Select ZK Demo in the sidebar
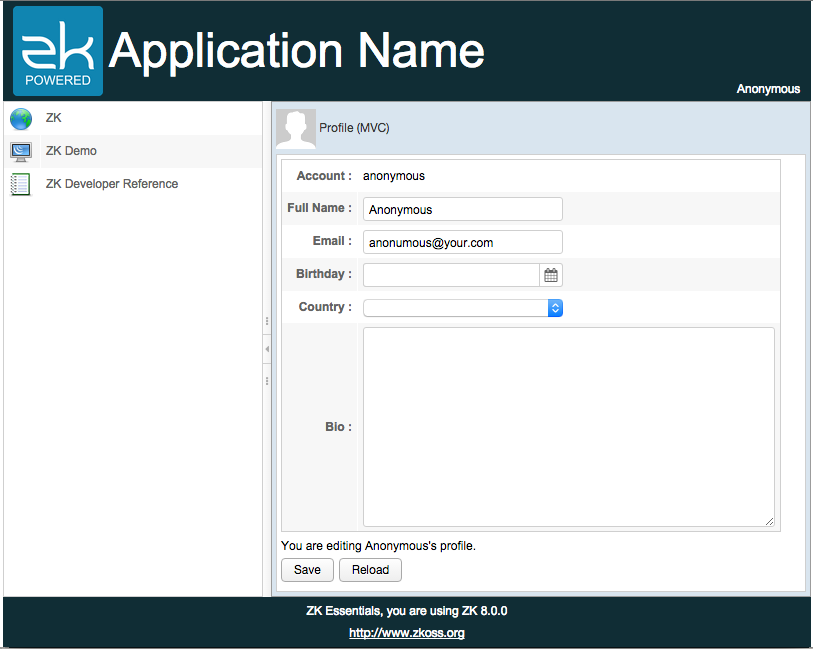 click(71, 151)
